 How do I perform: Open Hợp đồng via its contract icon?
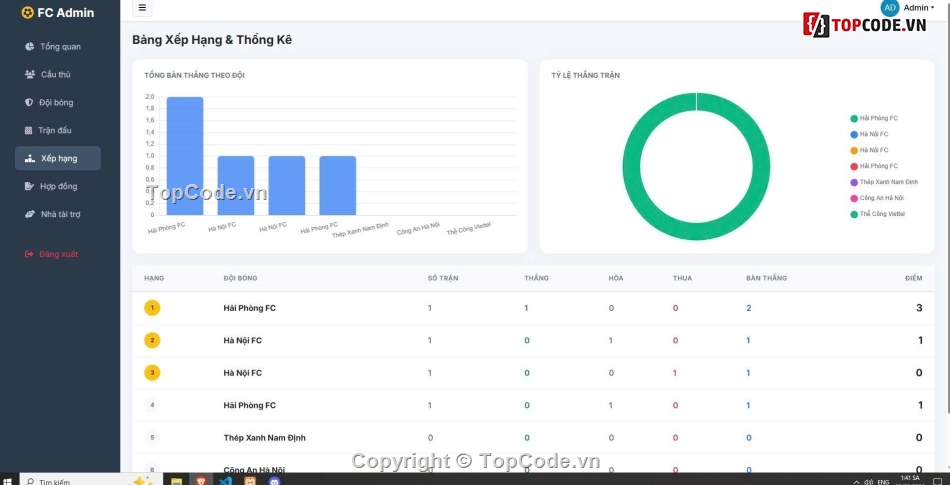click(x=29, y=186)
